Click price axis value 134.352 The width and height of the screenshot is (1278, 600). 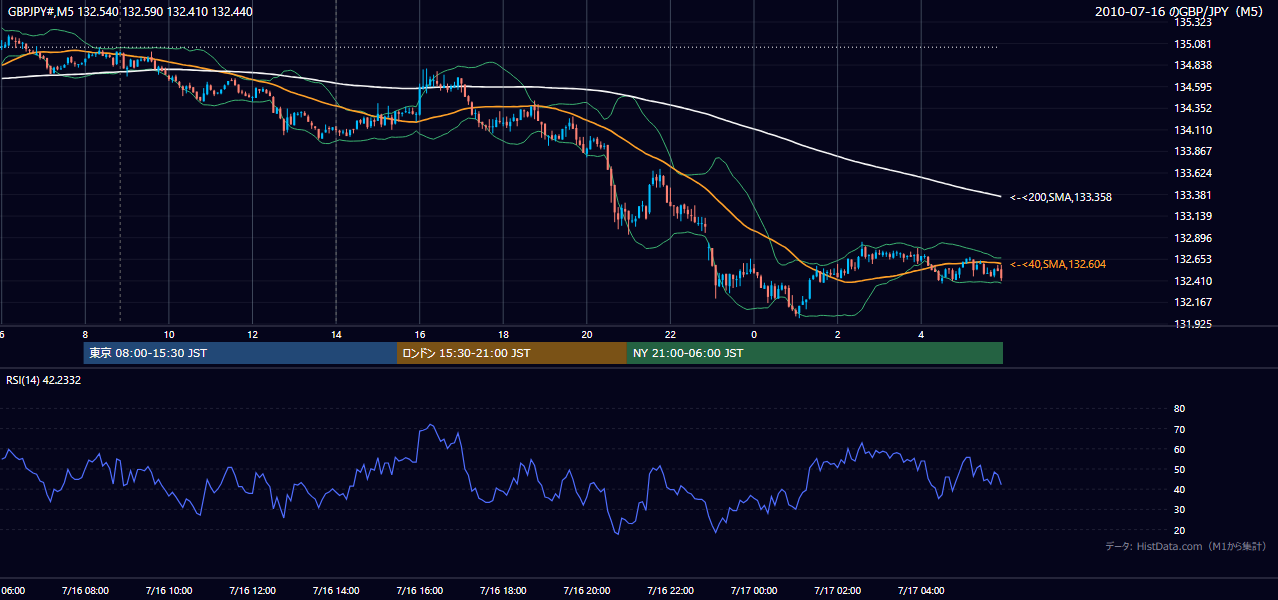pyautogui.click(x=1193, y=108)
